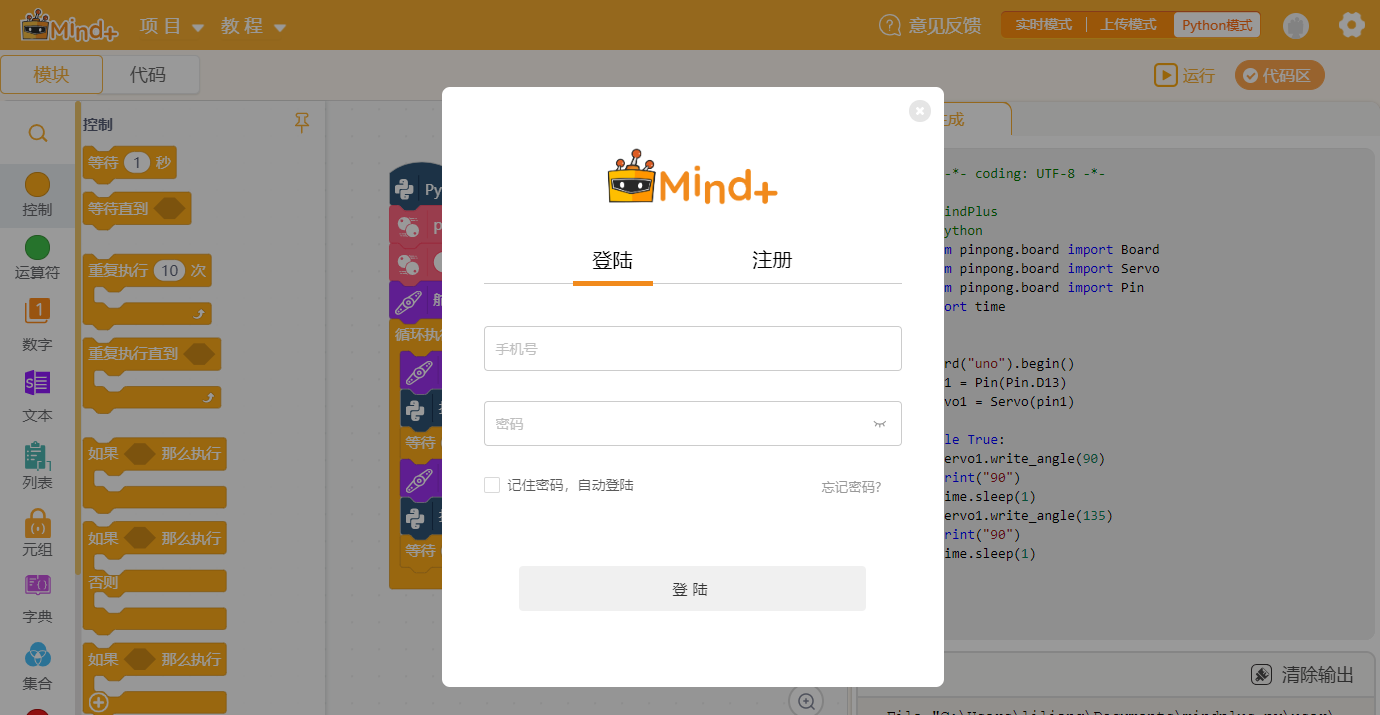Select the 数字 category

pos(37,326)
